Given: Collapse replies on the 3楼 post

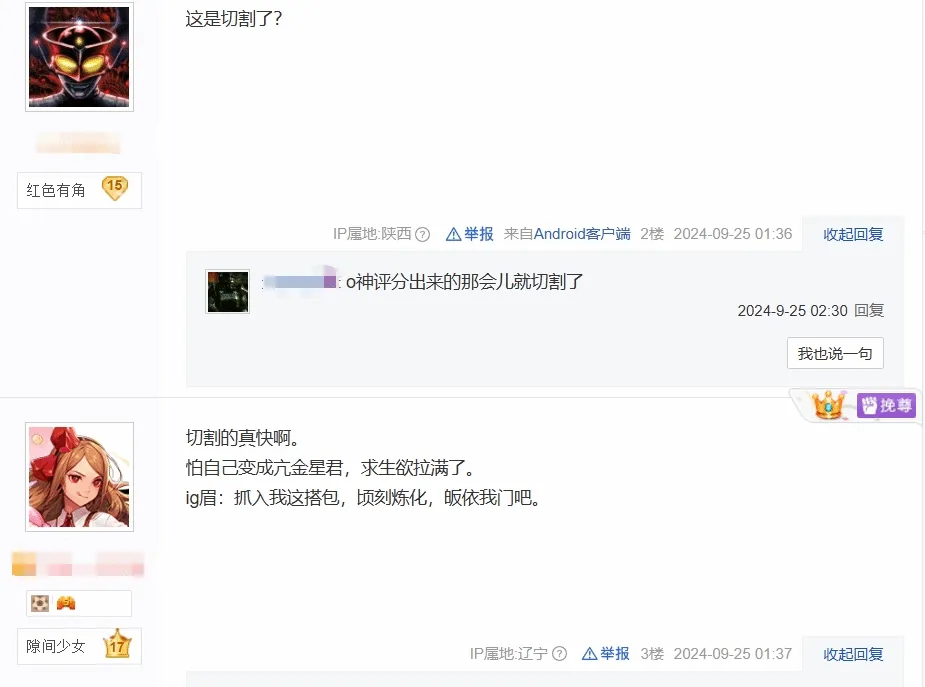Looking at the screenshot, I should point(853,655).
